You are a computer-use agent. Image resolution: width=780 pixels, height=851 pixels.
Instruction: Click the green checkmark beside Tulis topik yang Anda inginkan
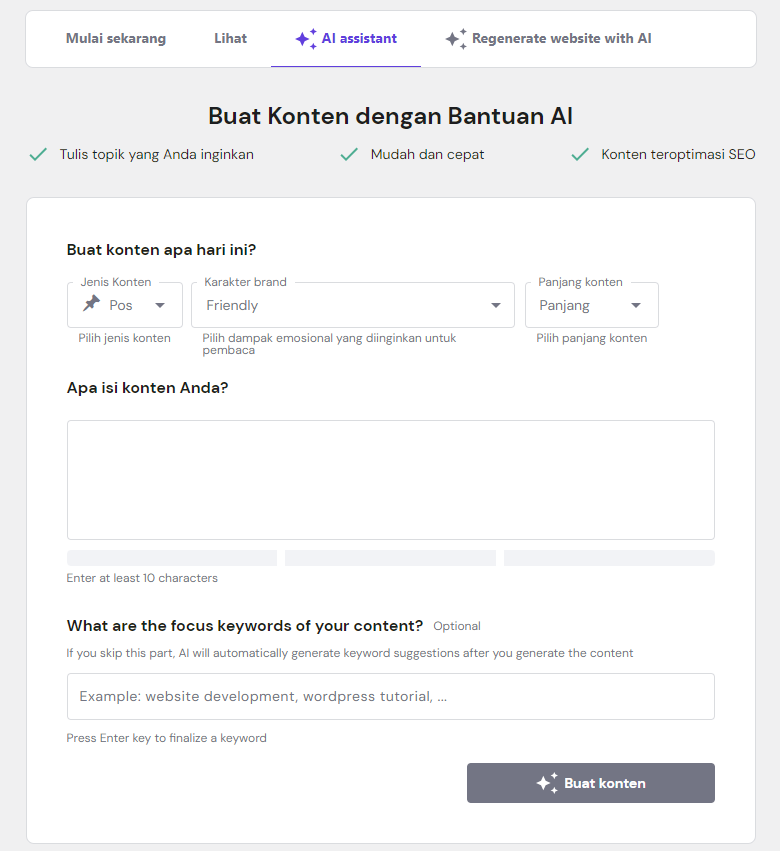point(38,154)
